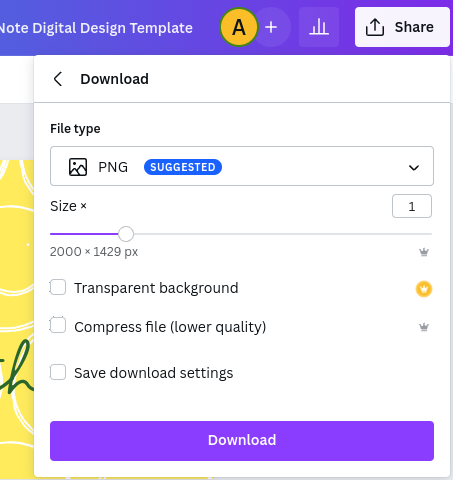Image resolution: width=453 pixels, height=480 pixels.
Task: Click the gold crown beside Transparent background
Action: click(424, 289)
